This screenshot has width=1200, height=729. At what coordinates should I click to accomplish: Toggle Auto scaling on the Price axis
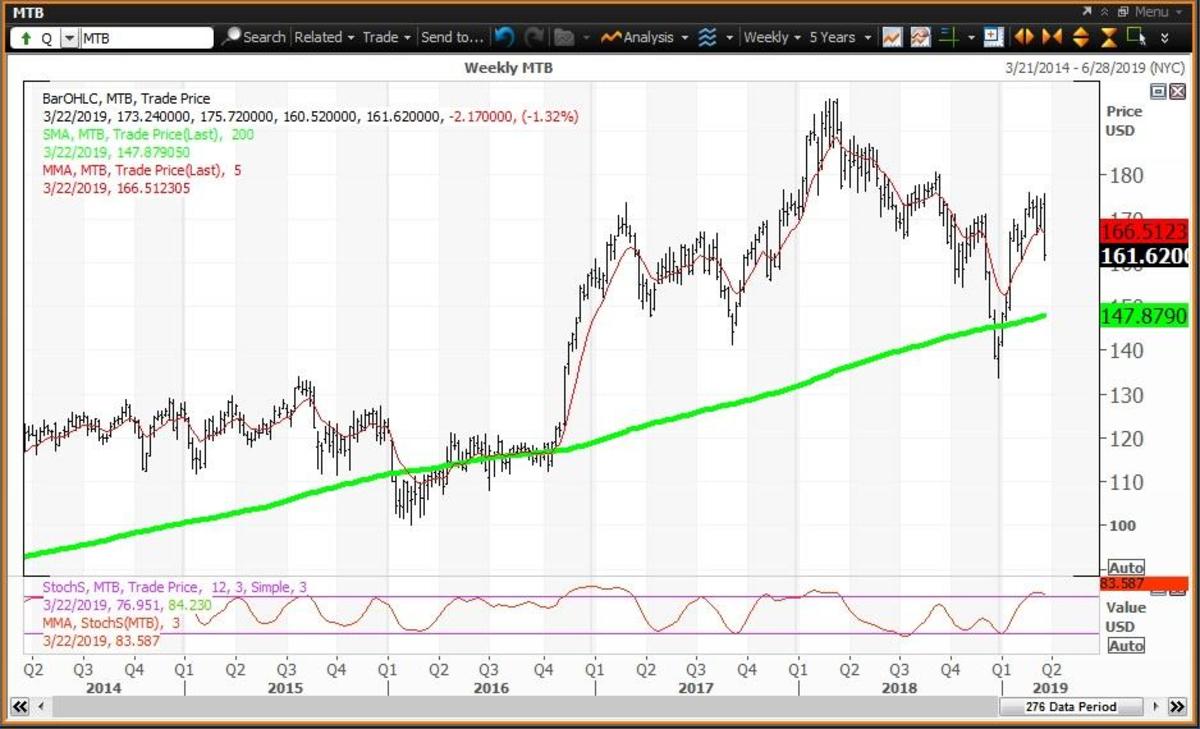1126,568
